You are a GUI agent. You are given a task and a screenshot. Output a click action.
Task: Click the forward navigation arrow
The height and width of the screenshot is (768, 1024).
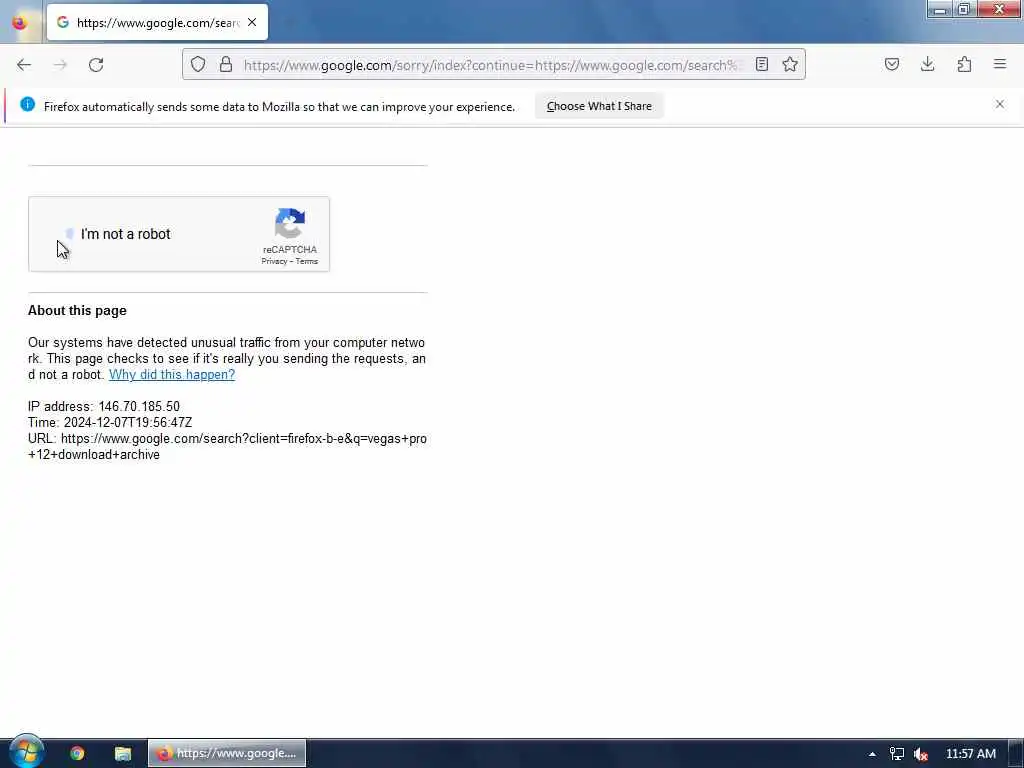(60, 65)
